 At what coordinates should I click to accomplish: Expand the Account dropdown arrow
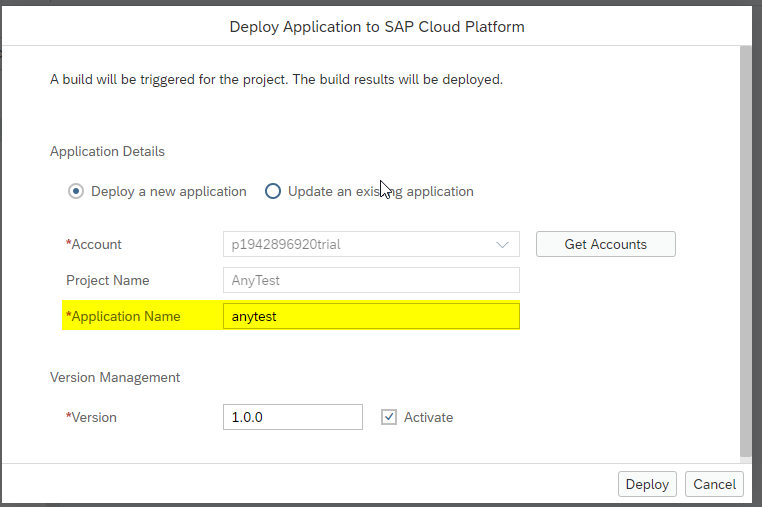(502, 244)
